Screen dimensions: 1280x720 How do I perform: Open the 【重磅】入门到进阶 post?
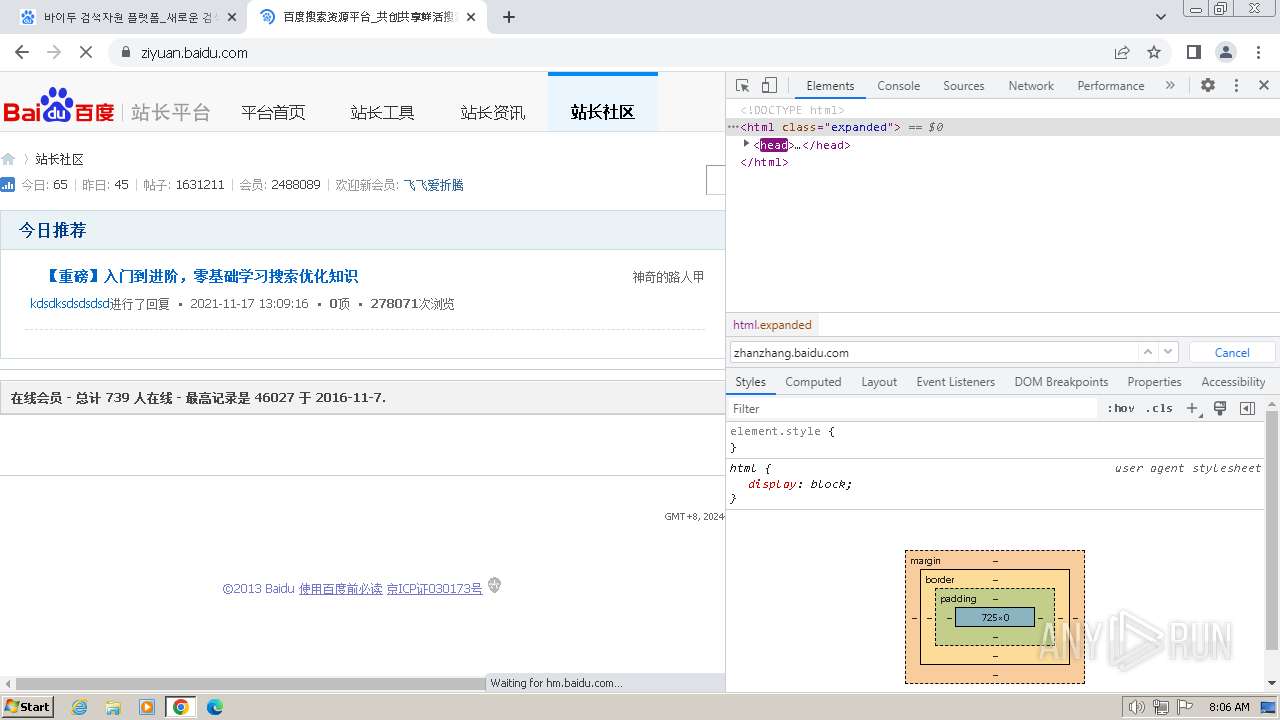(x=202, y=276)
